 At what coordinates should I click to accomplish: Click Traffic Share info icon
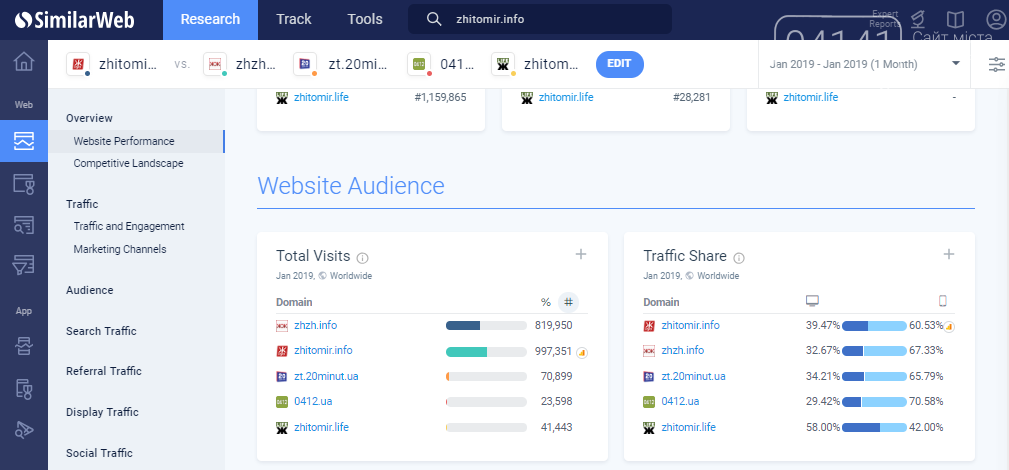[739, 258]
